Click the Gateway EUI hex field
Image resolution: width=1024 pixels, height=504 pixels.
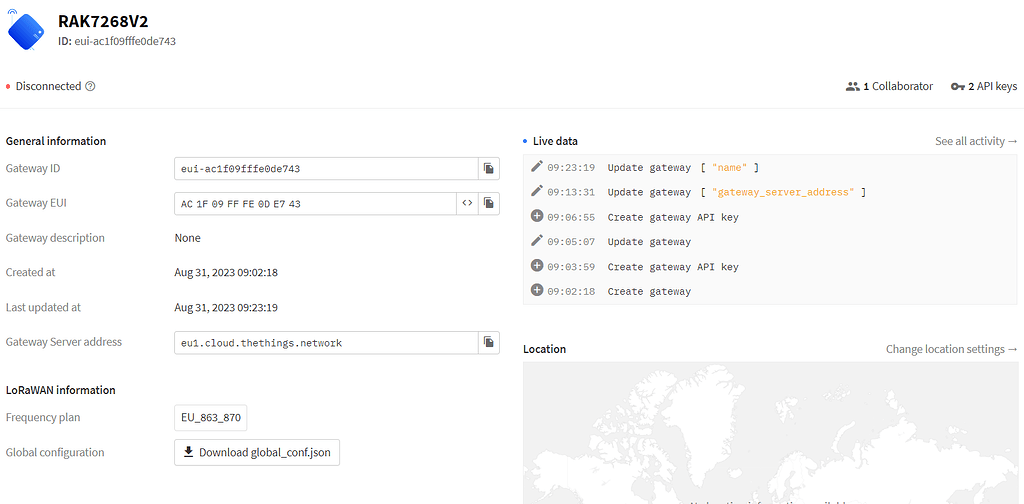pos(315,204)
